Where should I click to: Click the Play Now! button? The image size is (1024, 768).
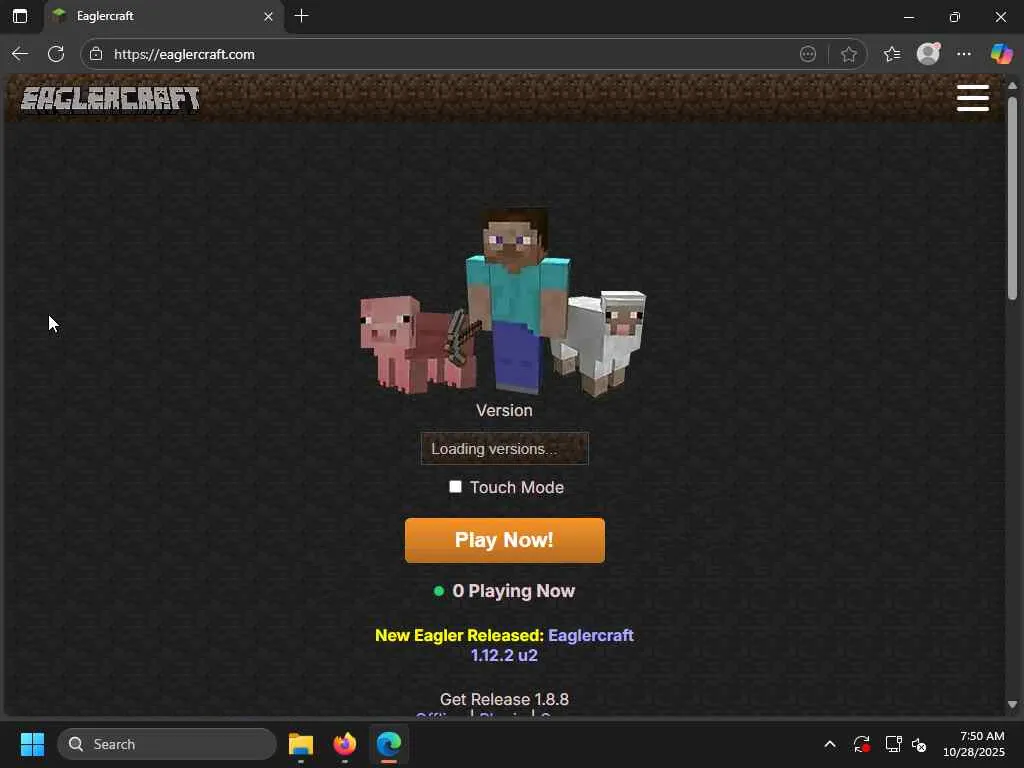(504, 540)
